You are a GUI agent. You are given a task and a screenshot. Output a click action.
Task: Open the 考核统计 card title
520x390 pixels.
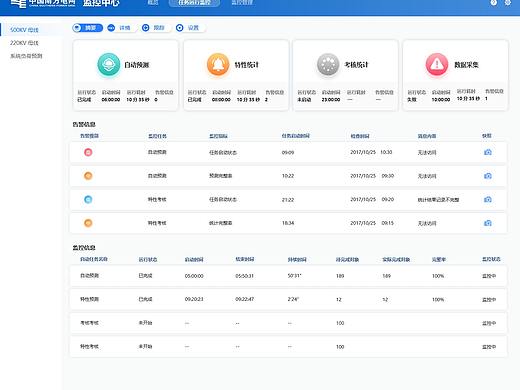[356, 65]
